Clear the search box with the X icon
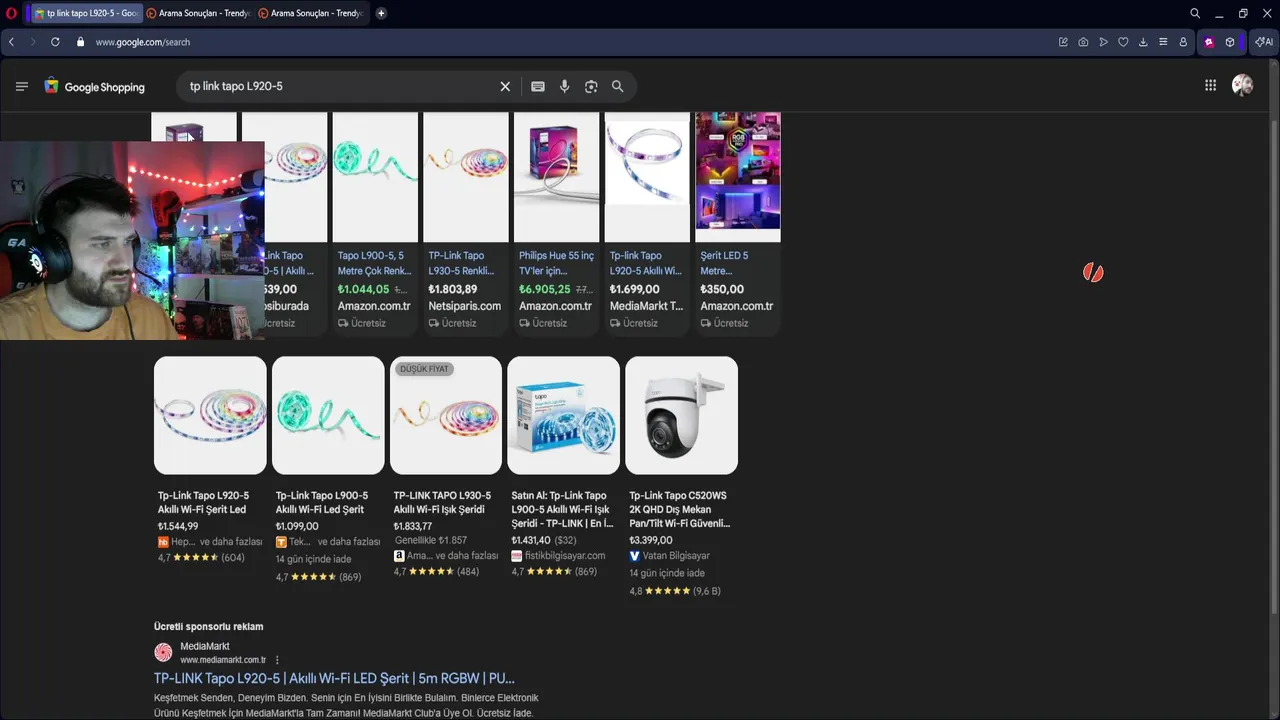Screen dimensions: 1280x720 [x=505, y=87]
